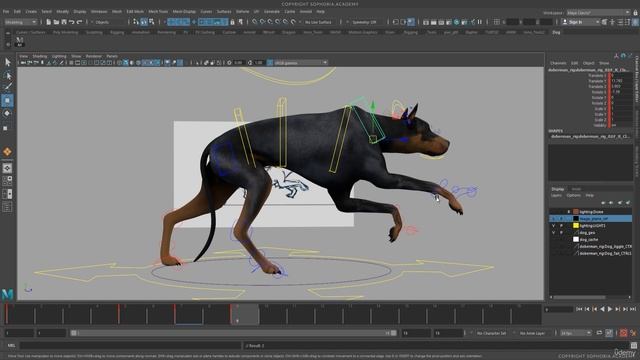Click the orange last-used tool icon
The width and height of the screenshot is (640, 360).
(x=7, y=151)
